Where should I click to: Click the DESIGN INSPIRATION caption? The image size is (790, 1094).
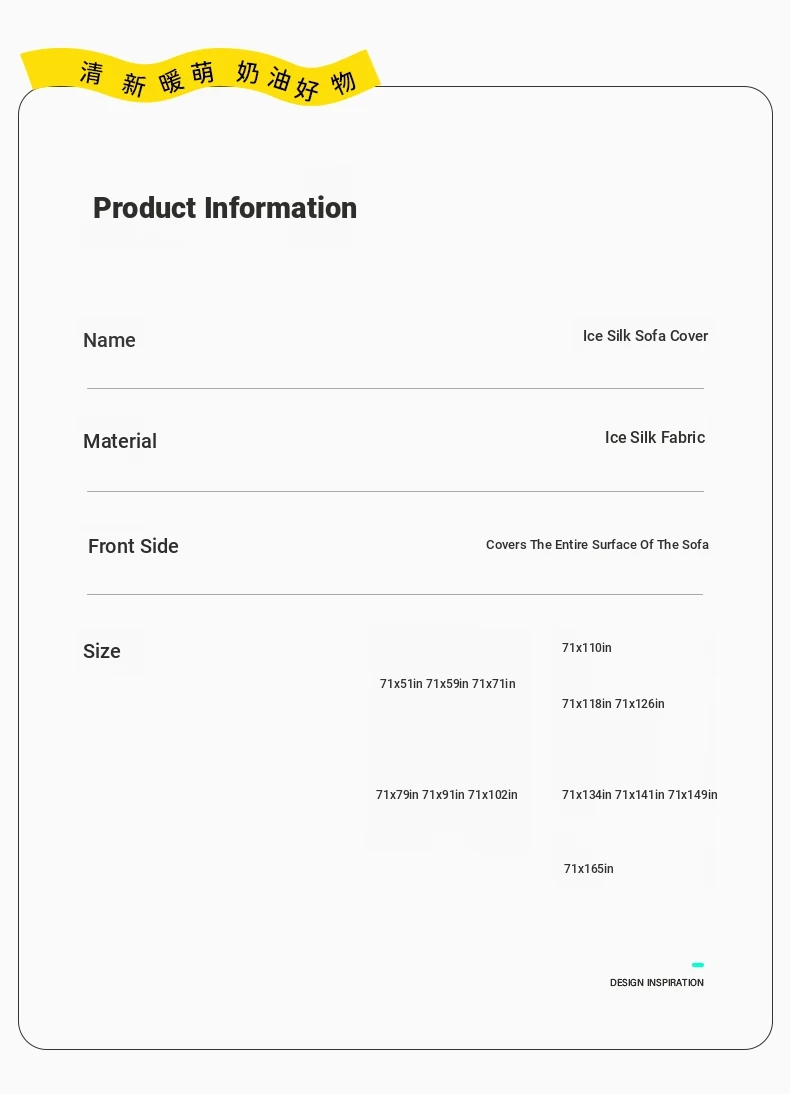[x=657, y=982]
